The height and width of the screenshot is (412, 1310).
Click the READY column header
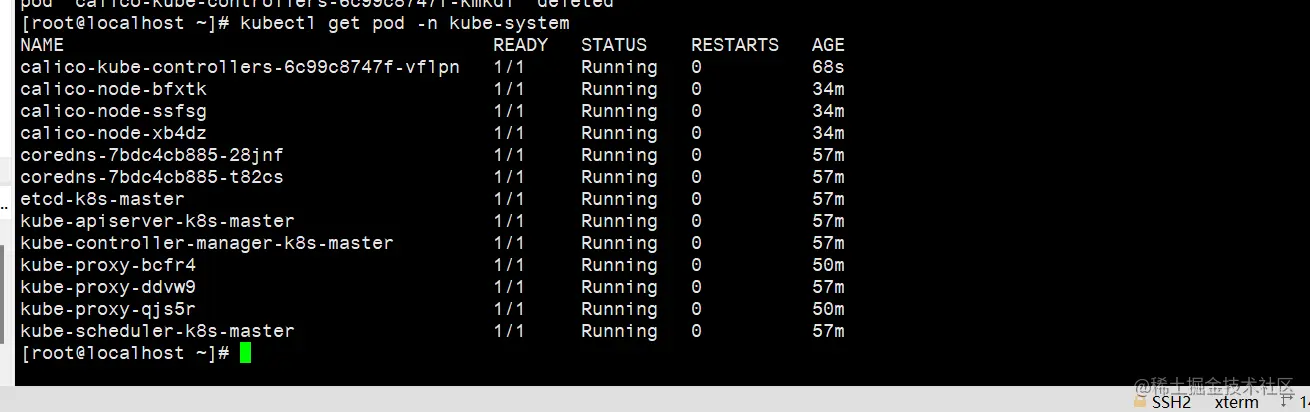click(520, 45)
